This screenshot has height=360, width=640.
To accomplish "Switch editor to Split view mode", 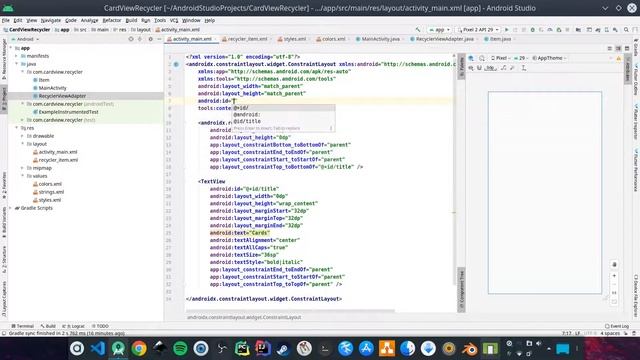I will tap(618, 49).
